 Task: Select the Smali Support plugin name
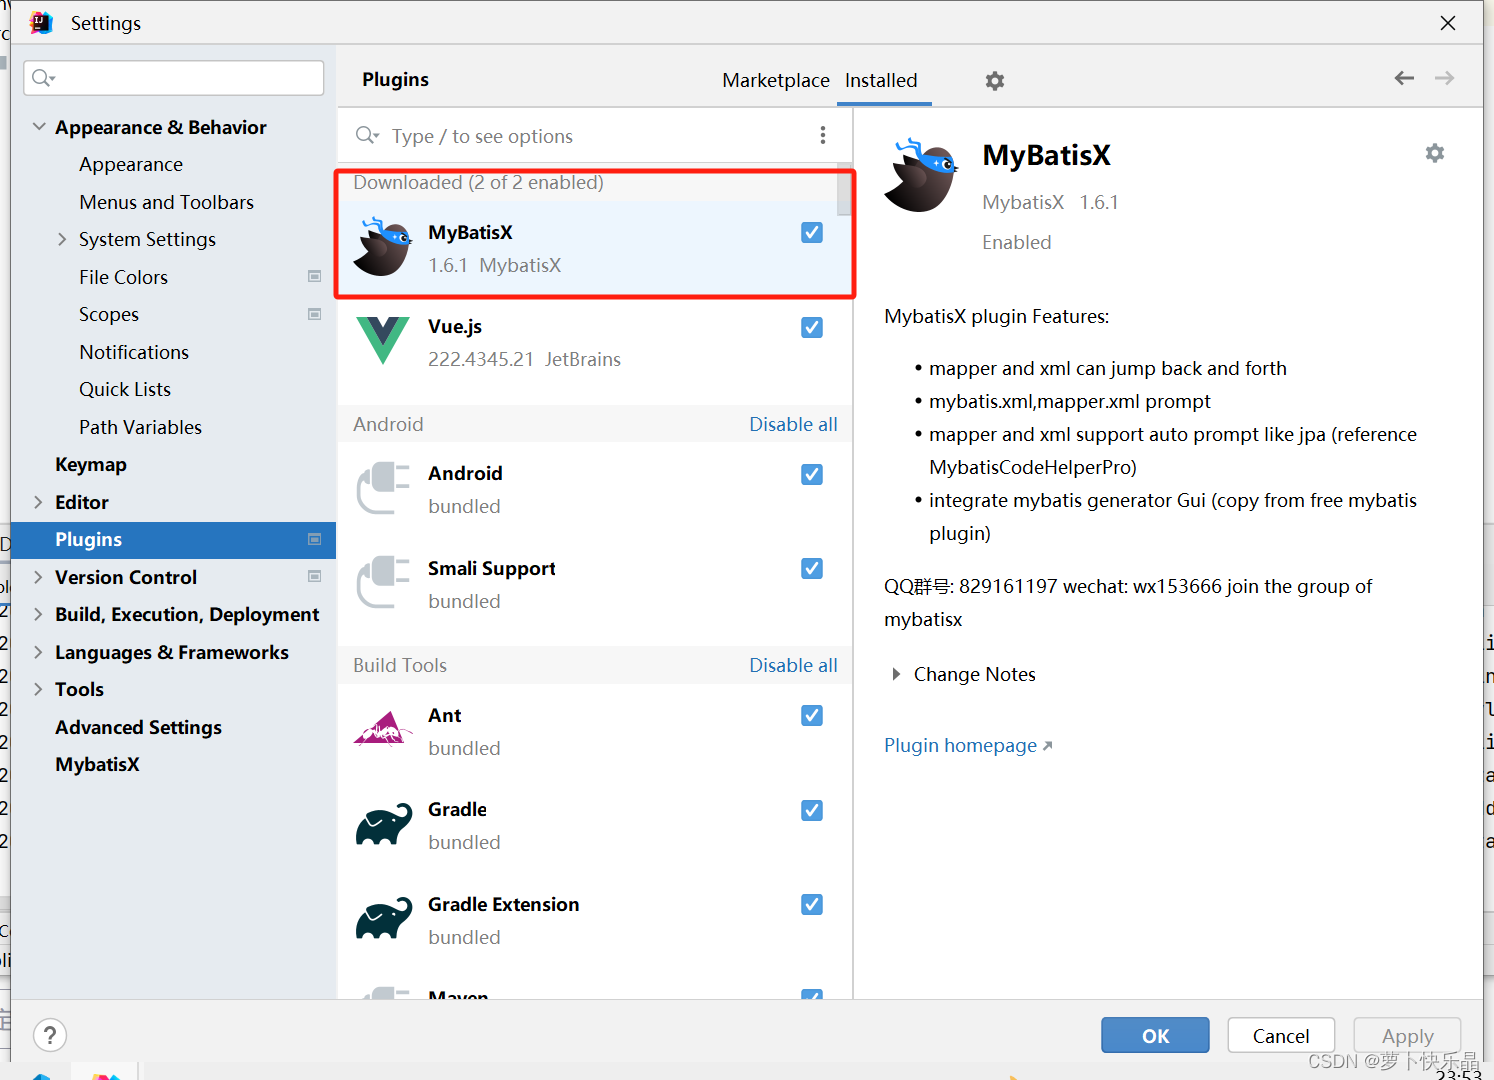491,568
